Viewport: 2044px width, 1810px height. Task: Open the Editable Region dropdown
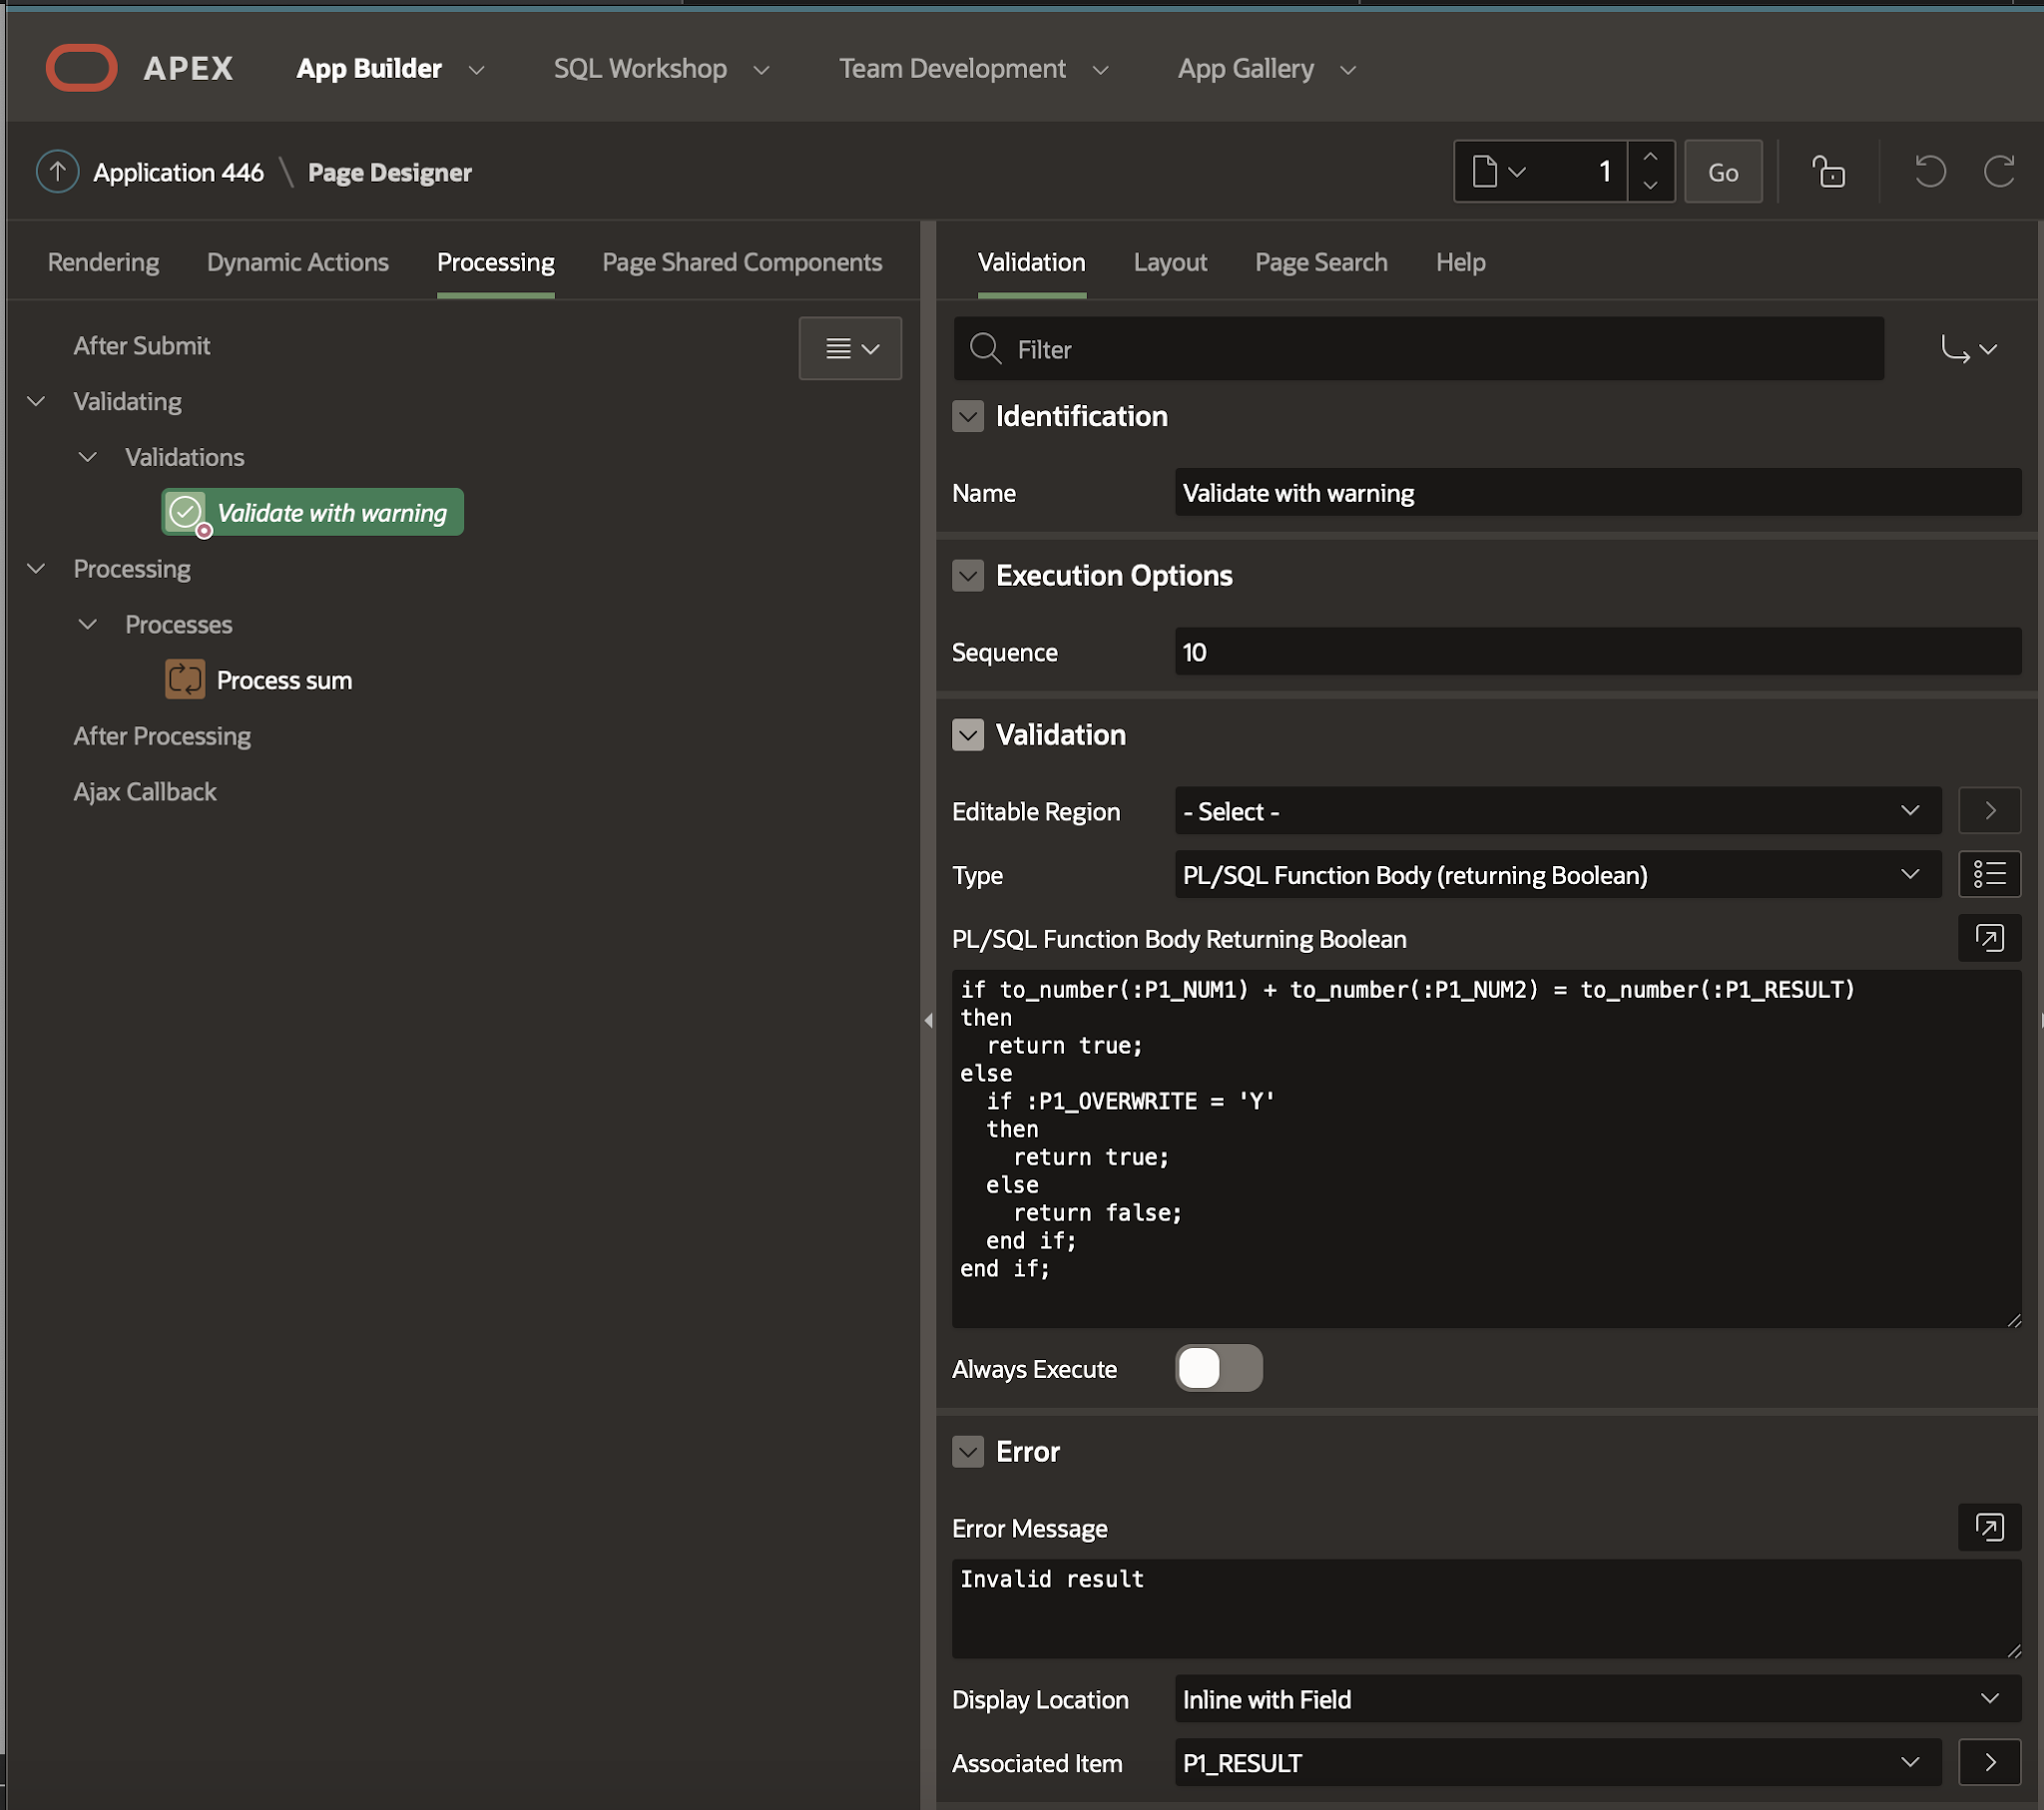(x=1555, y=811)
